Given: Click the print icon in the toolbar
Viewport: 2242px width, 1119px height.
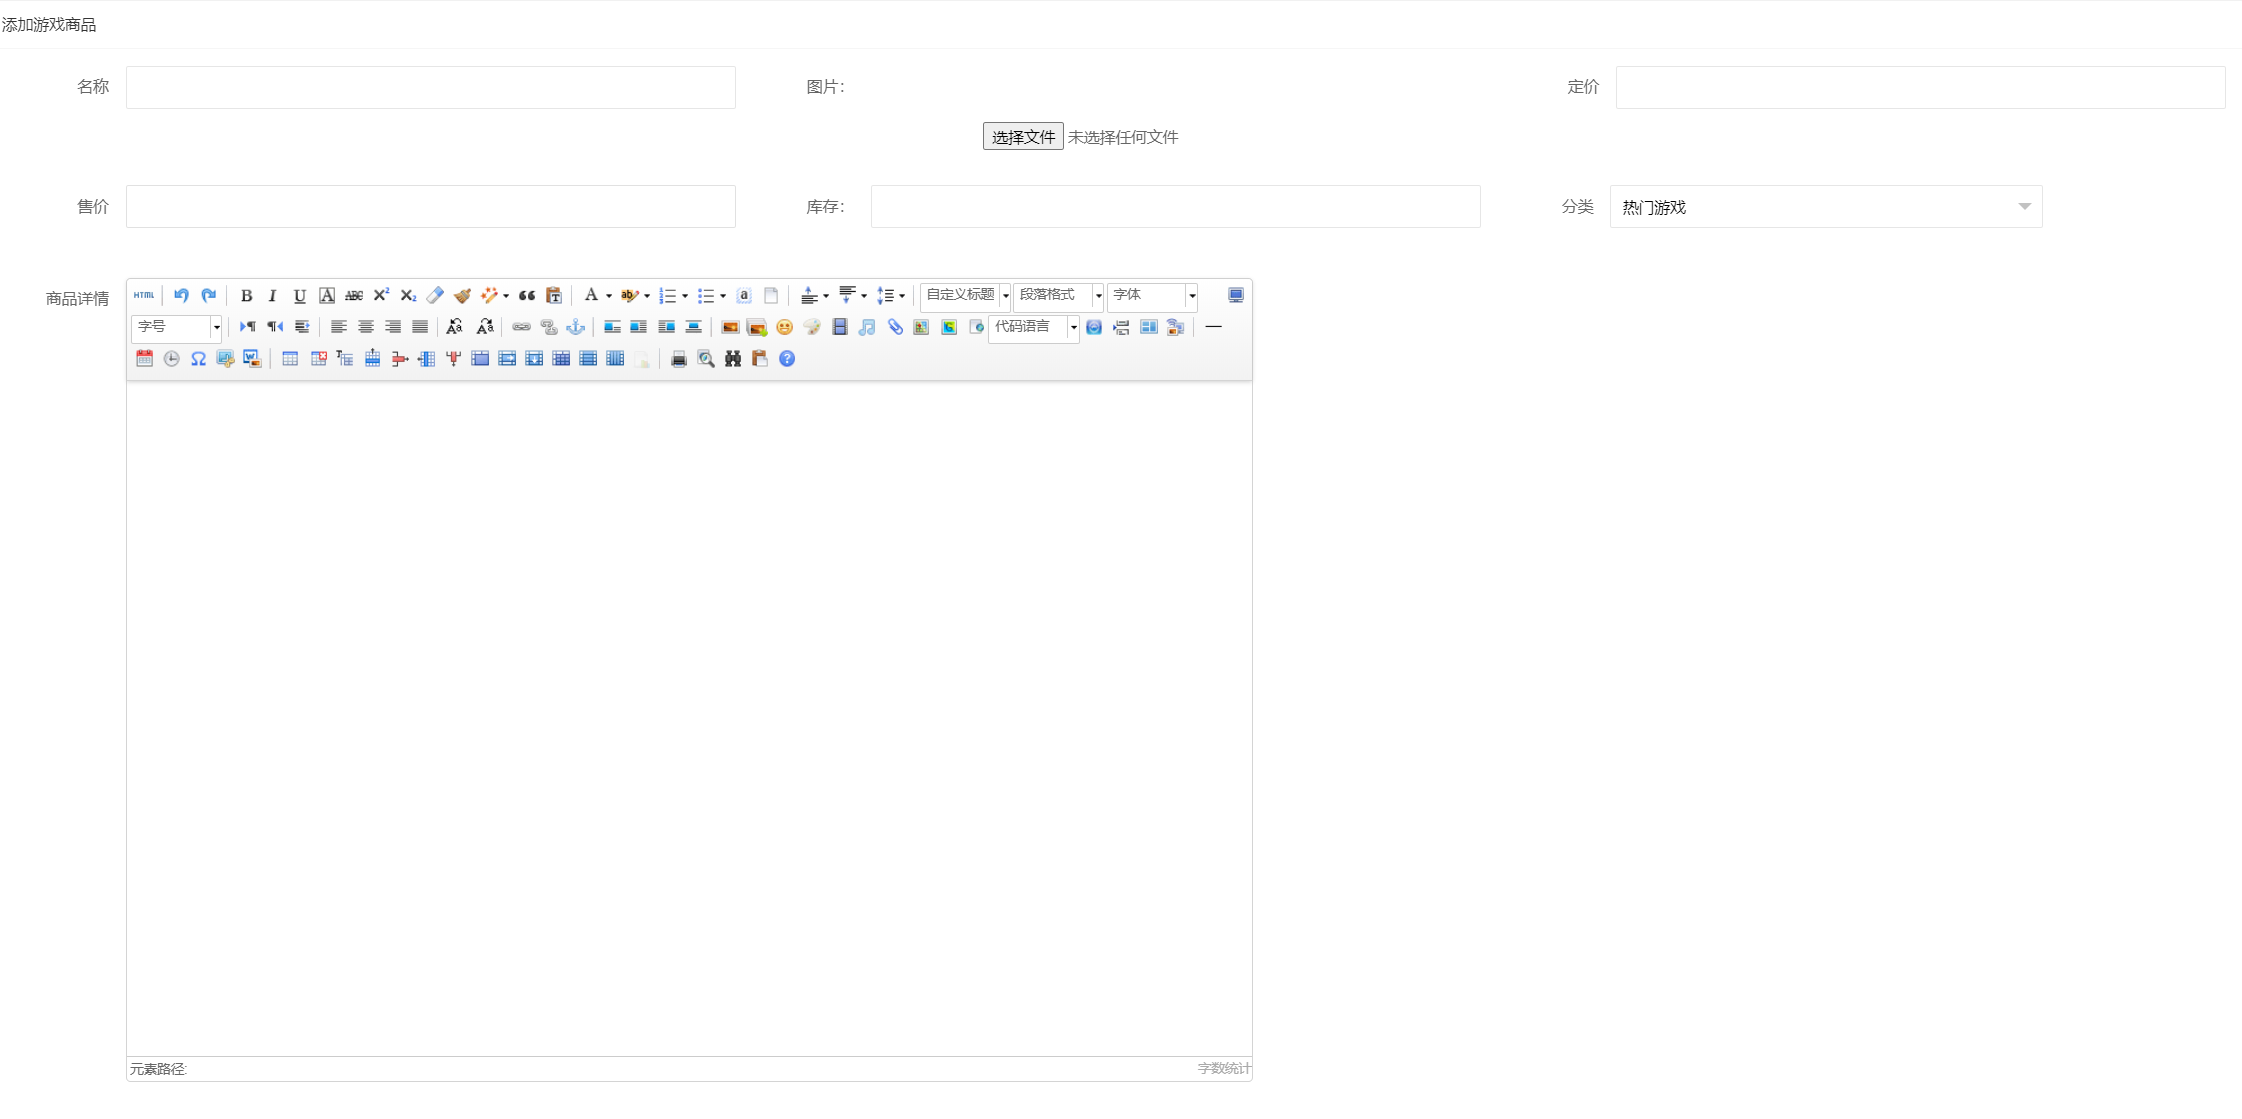Looking at the screenshot, I should 679,359.
